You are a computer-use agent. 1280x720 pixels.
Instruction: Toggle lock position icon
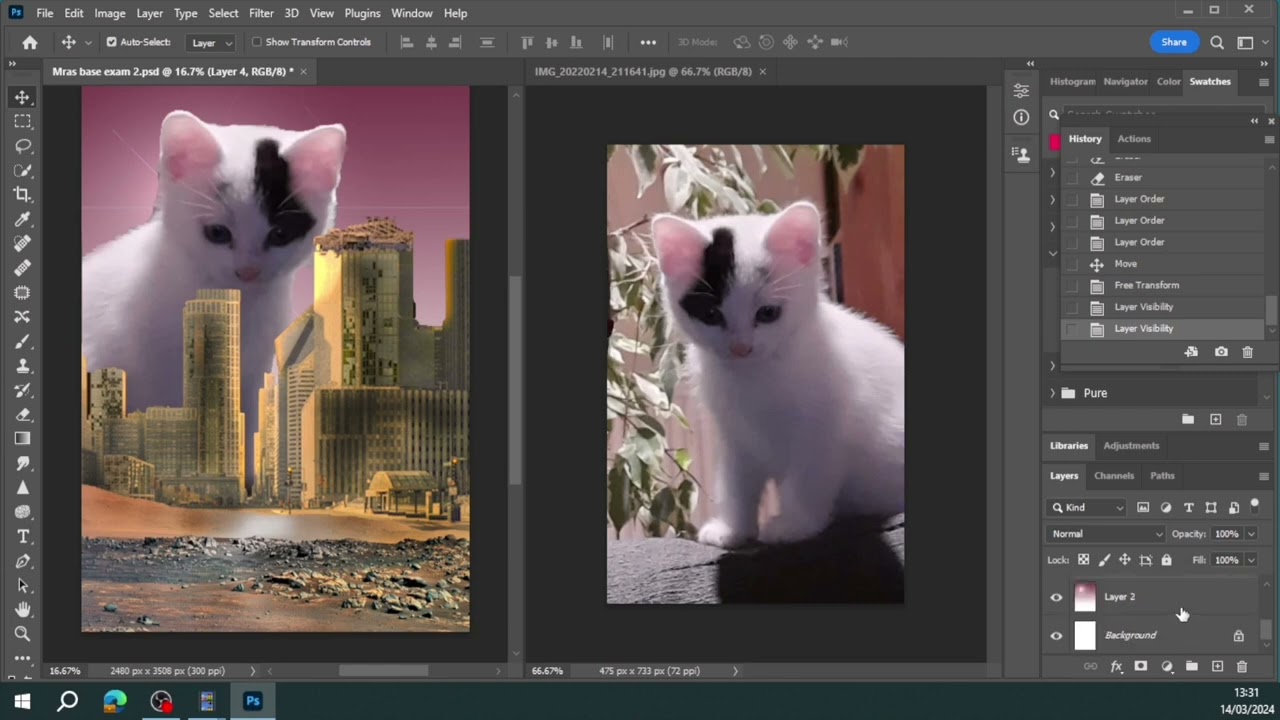pyautogui.click(x=1125, y=560)
